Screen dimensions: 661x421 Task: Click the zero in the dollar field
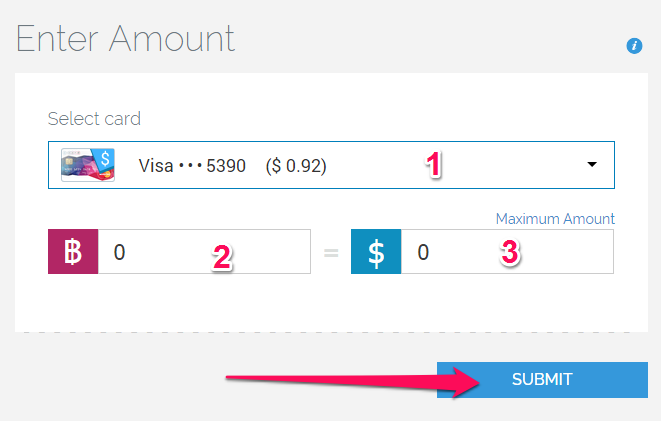tap(423, 252)
